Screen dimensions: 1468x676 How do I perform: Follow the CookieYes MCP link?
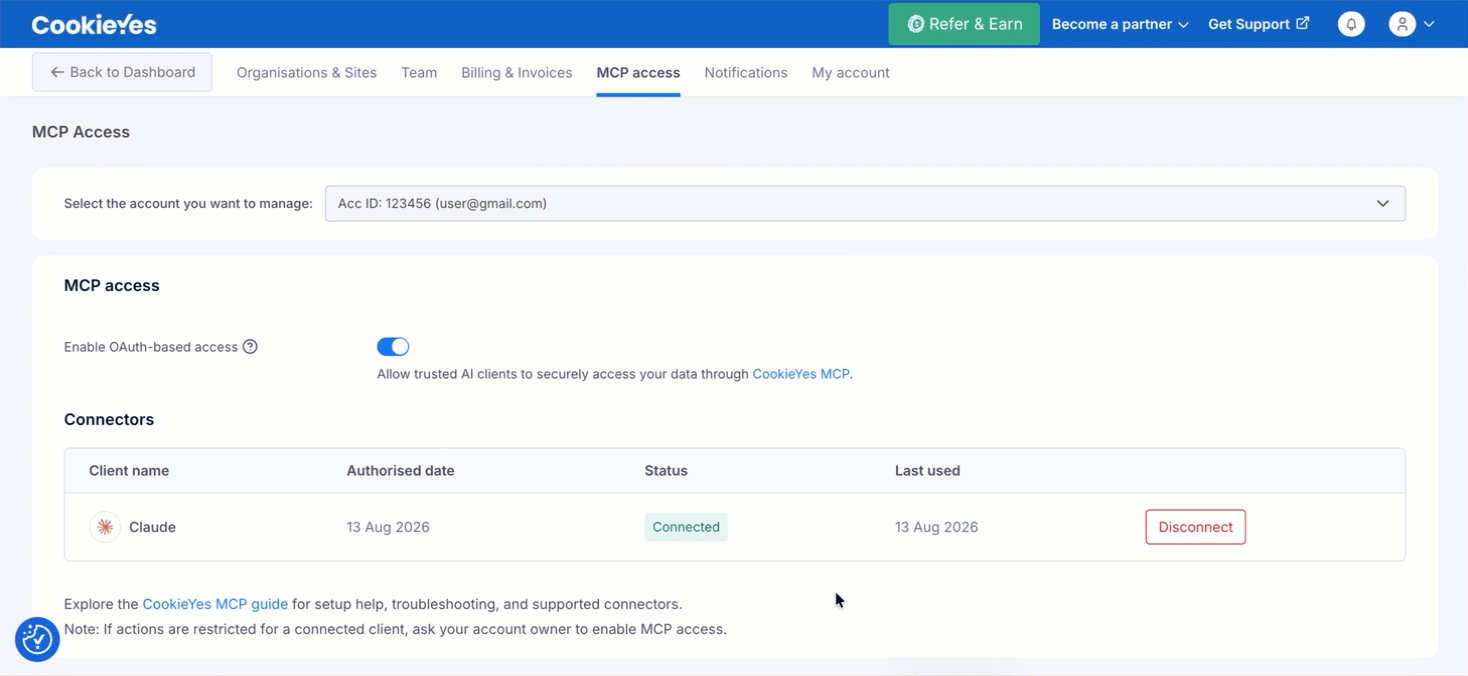(801, 374)
